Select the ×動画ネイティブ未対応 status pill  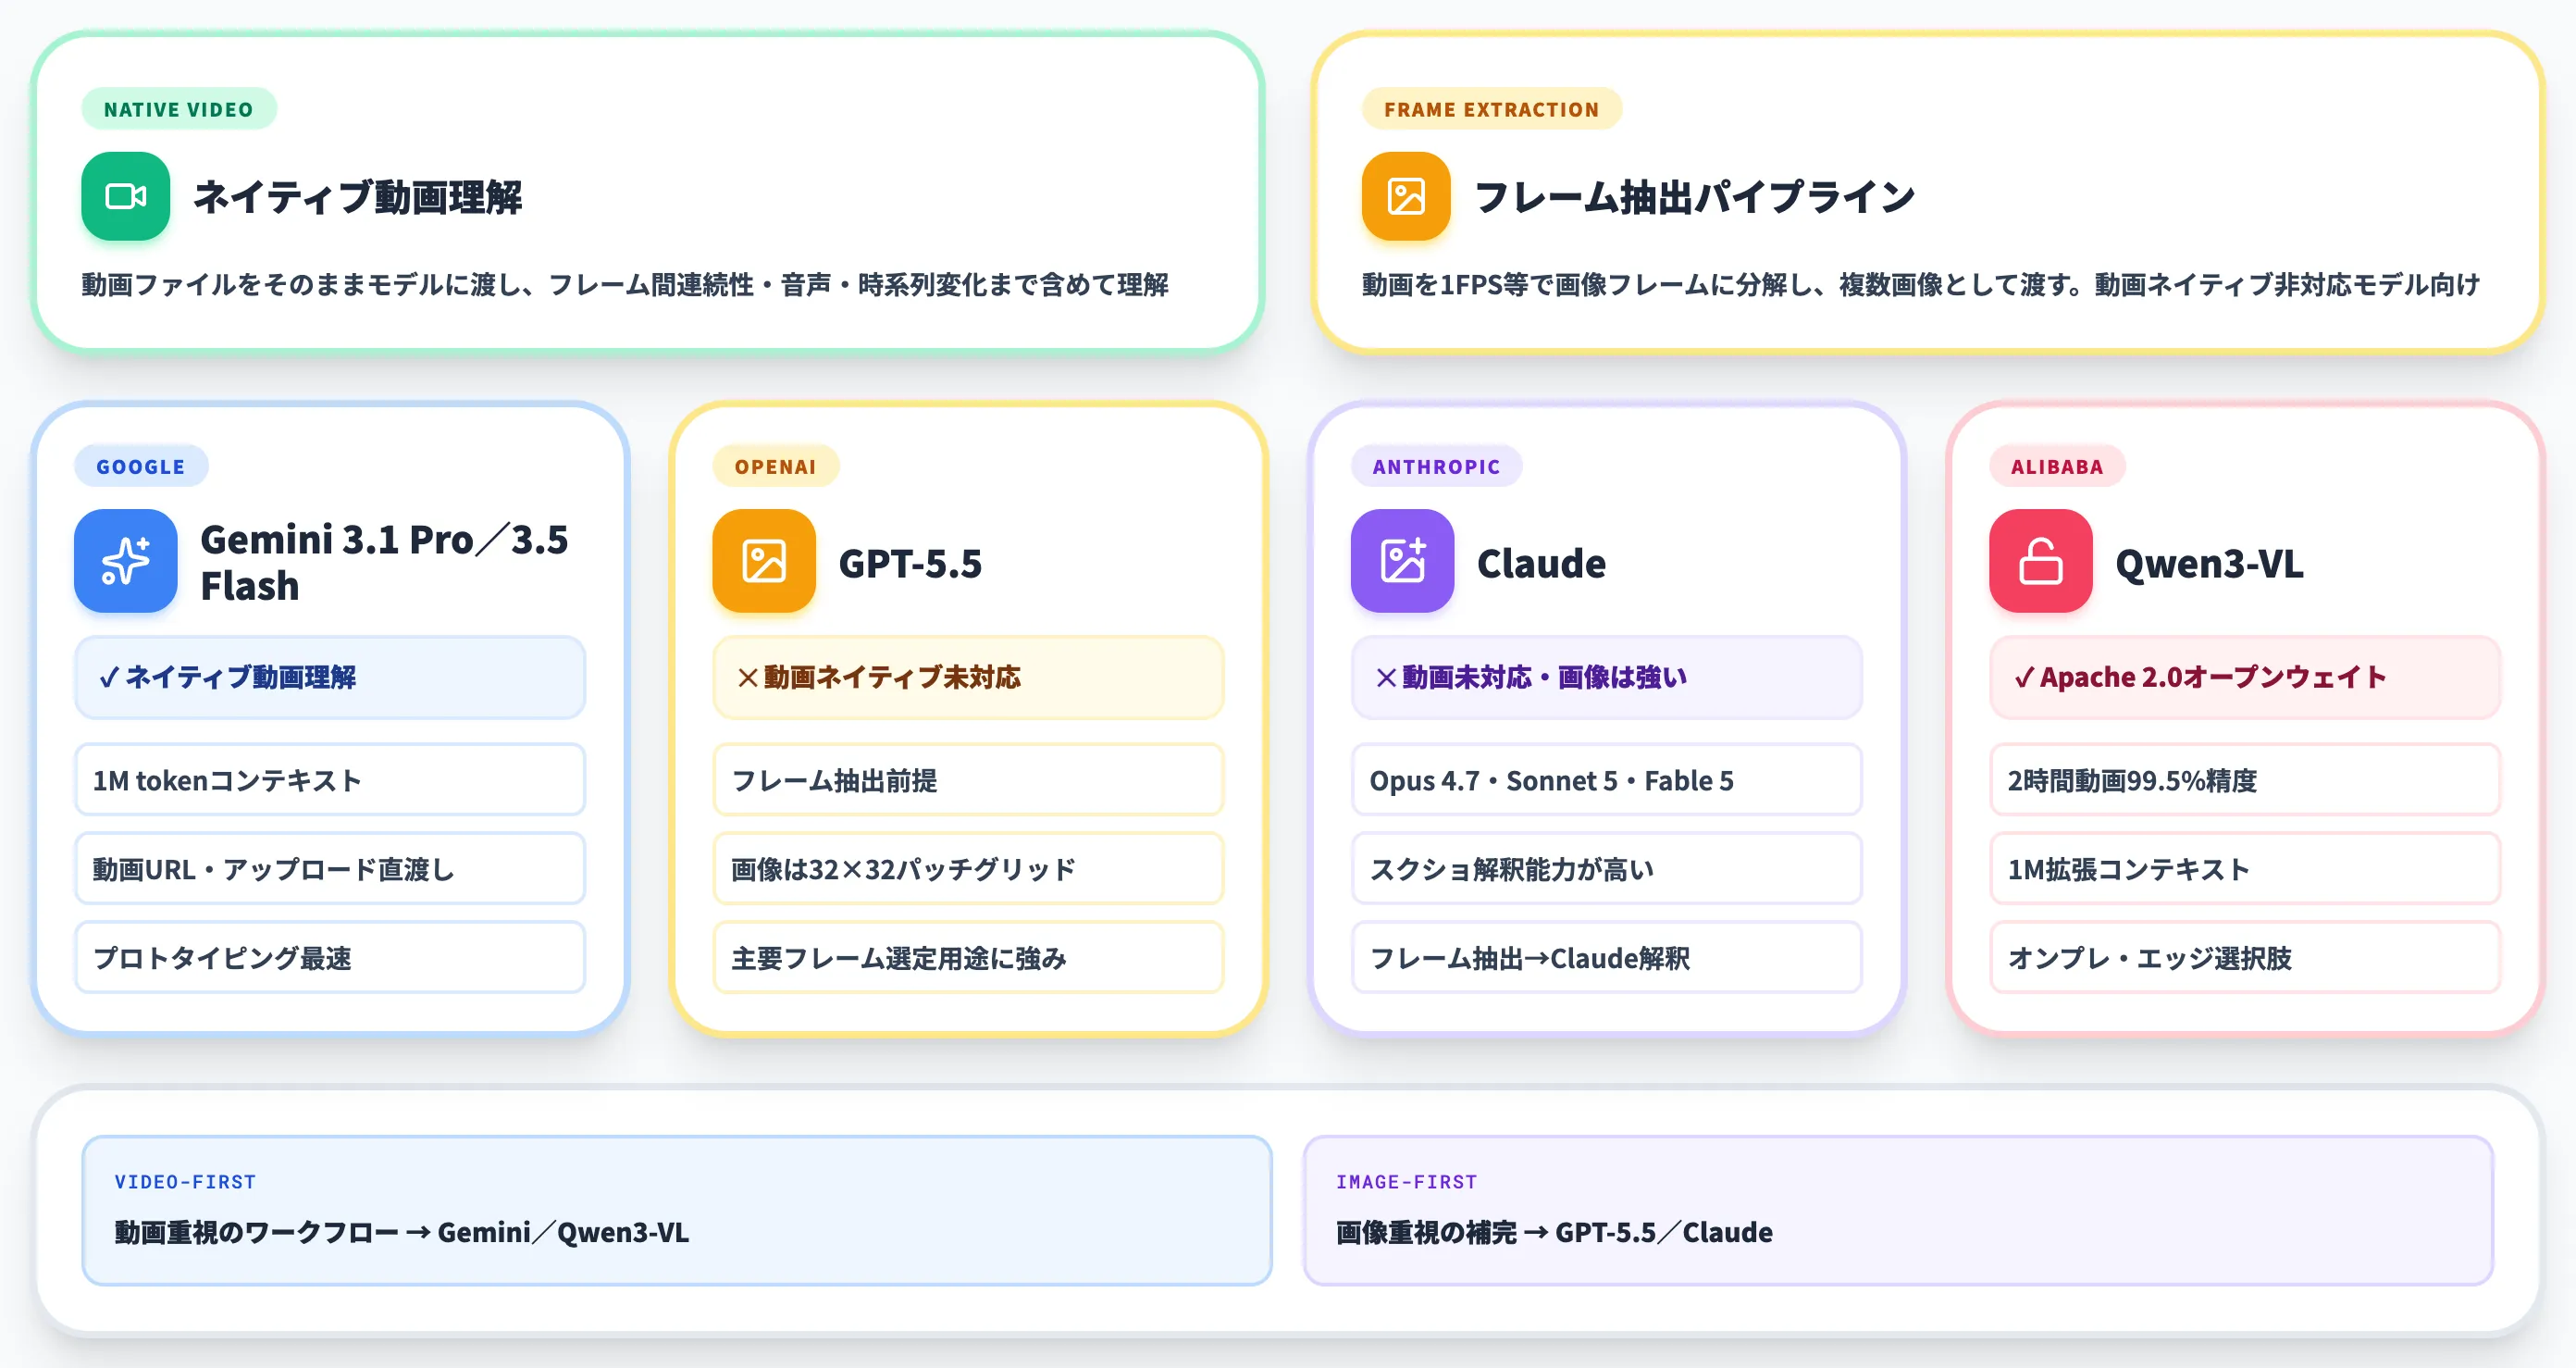click(968, 677)
